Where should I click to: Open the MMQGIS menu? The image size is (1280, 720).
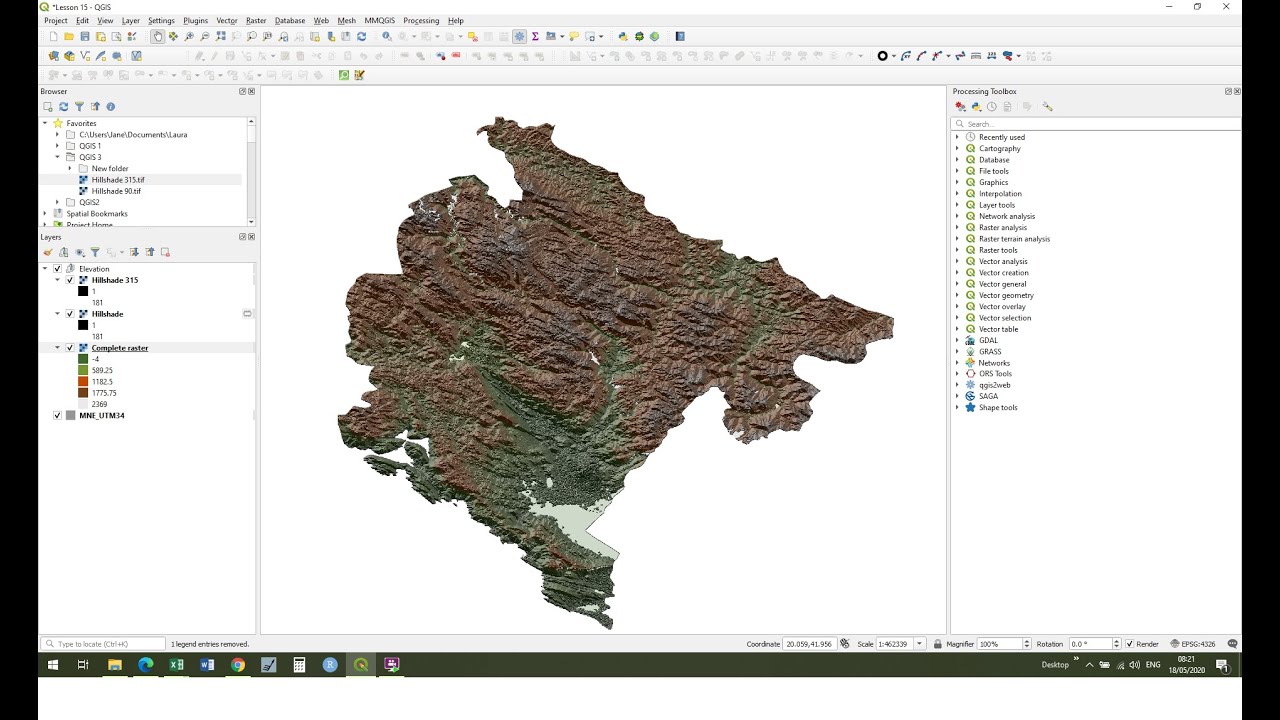380,20
